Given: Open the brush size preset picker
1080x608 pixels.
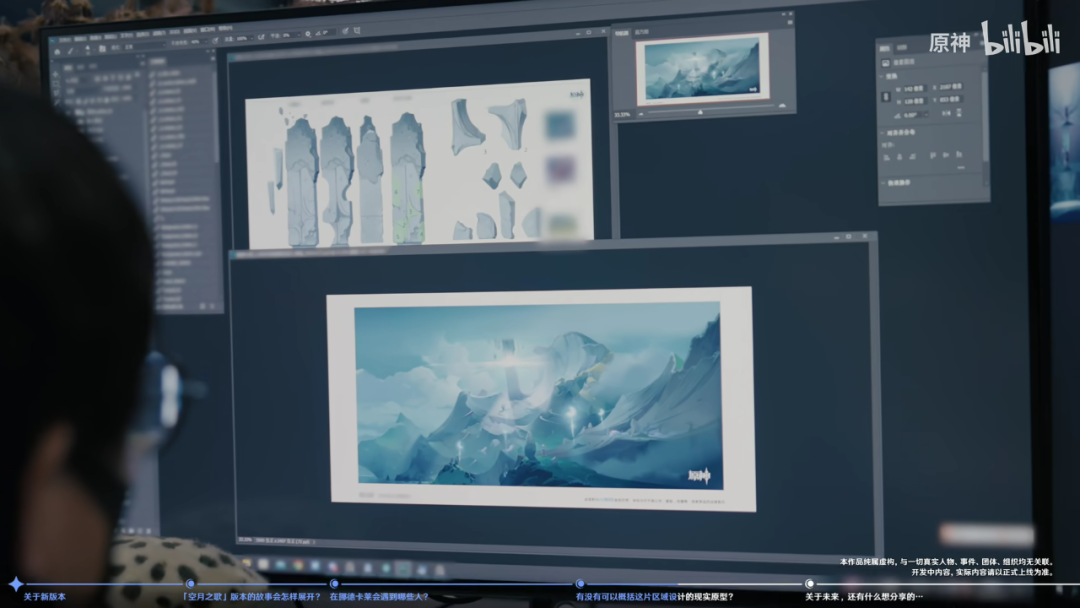Looking at the screenshot, I should pos(90,49).
